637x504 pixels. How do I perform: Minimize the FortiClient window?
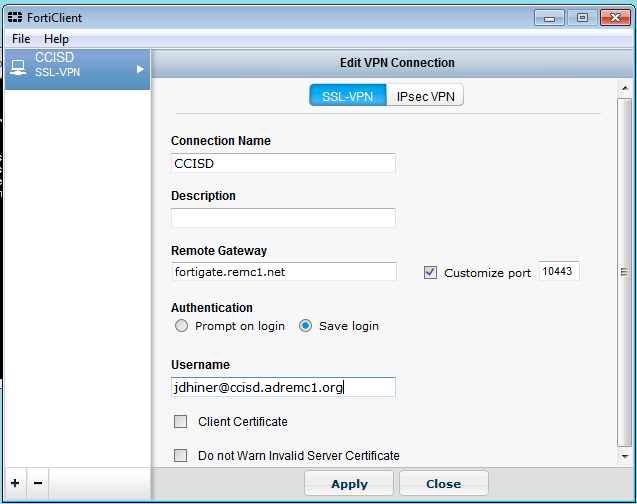point(549,18)
